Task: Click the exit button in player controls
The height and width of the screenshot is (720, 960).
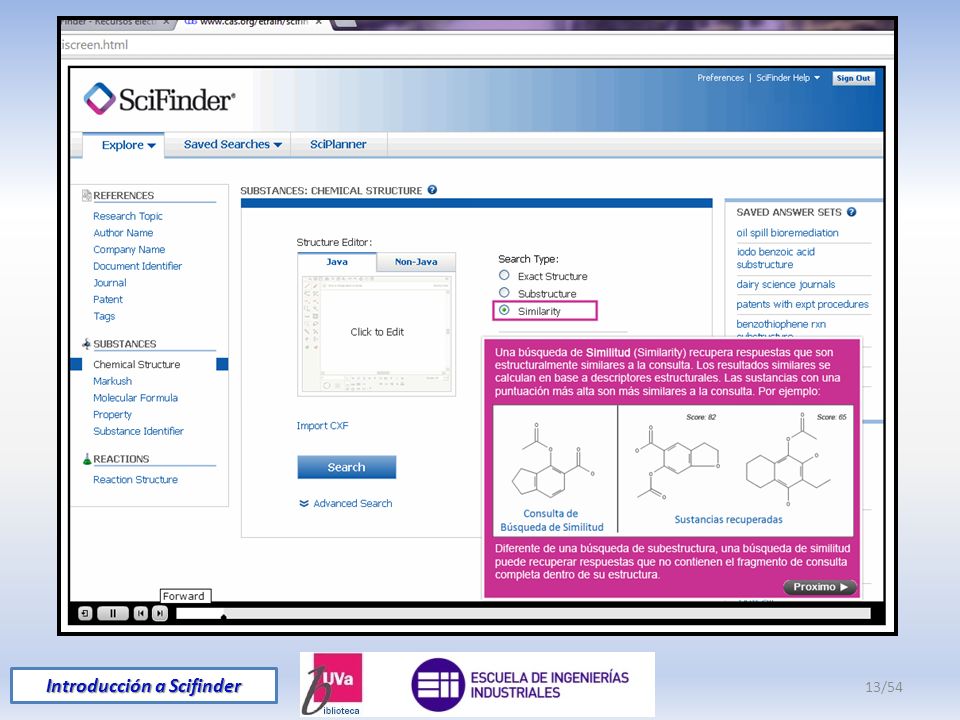Action: coord(85,613)
